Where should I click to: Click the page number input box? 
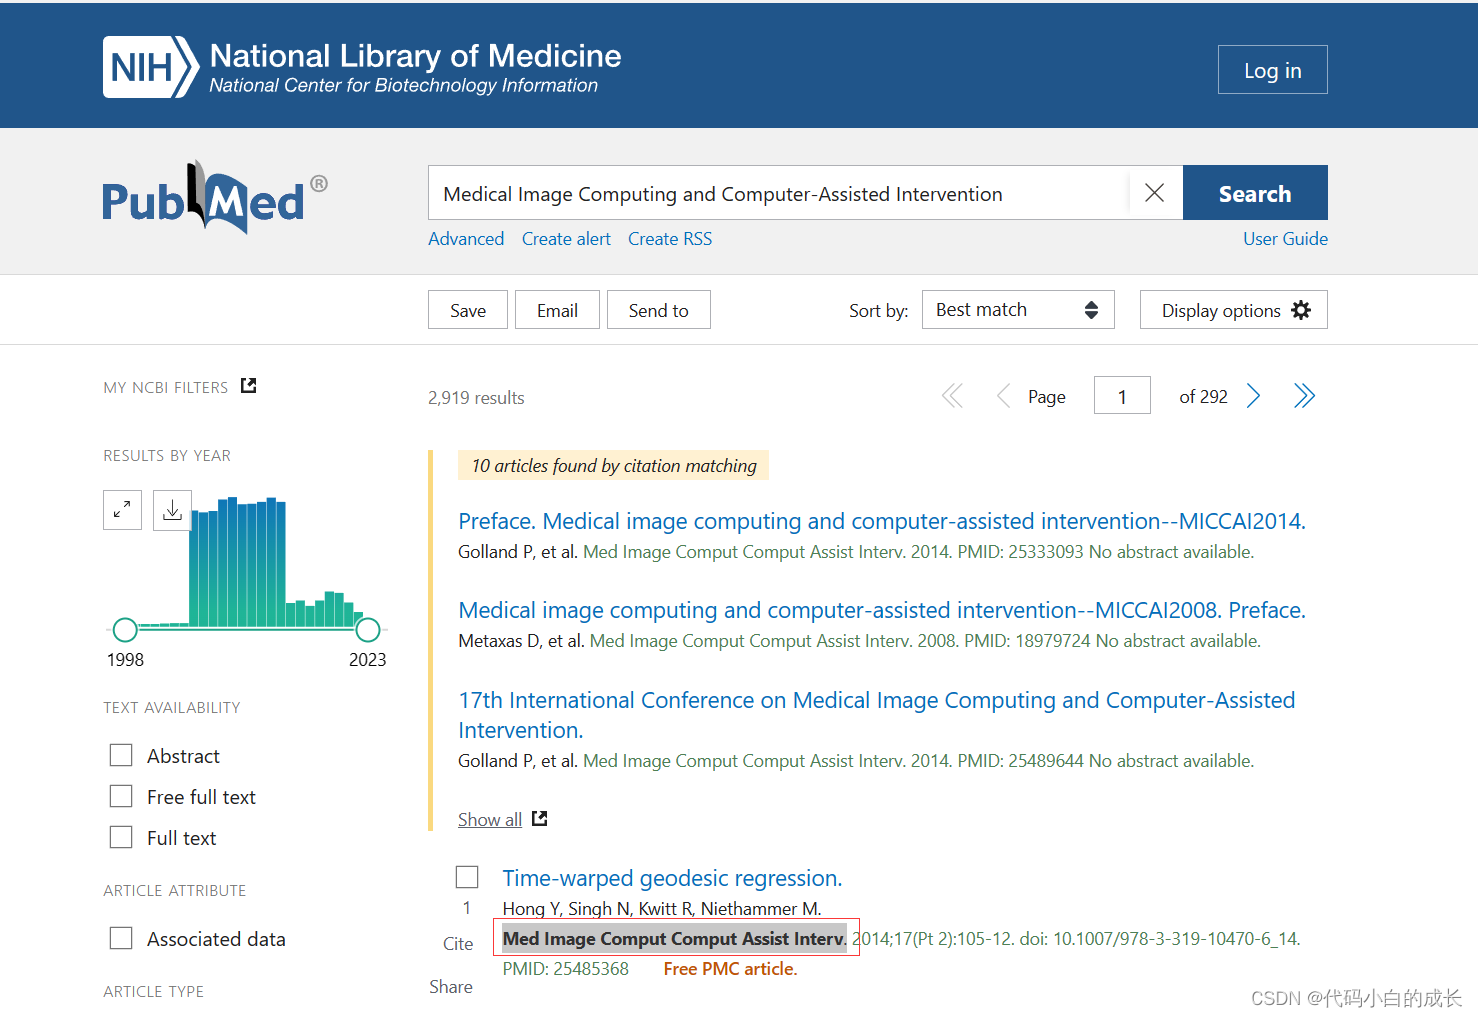(x=1122, y=396)
